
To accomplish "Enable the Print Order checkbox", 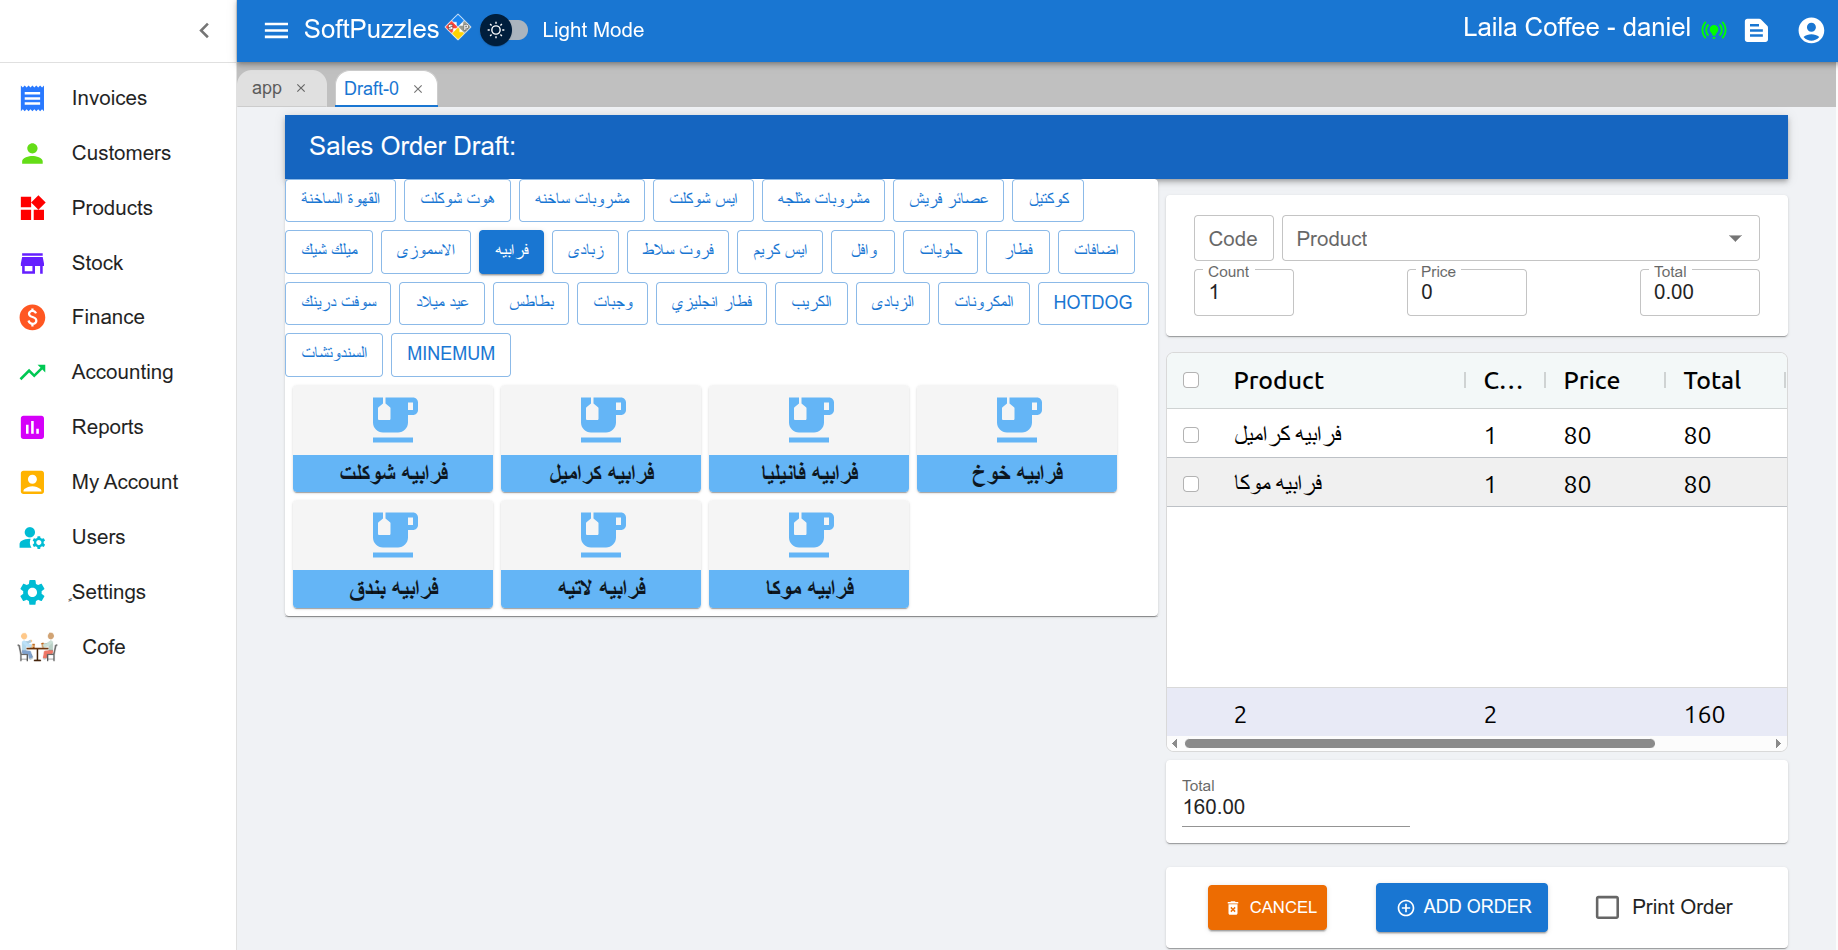I will pyautogui.click(x=1607, y=907).
